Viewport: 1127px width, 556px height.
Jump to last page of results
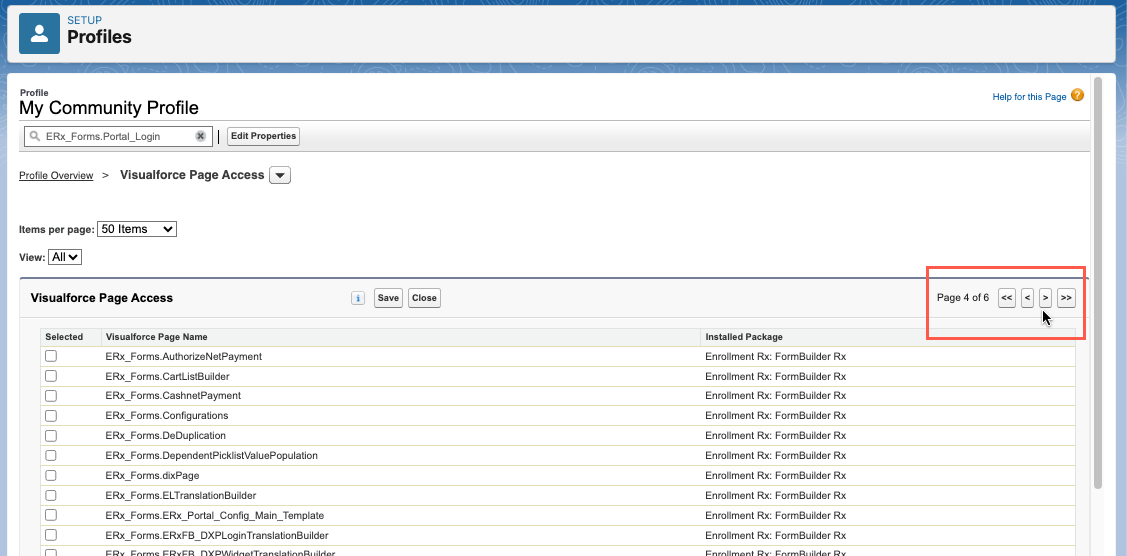[1066, 298]
